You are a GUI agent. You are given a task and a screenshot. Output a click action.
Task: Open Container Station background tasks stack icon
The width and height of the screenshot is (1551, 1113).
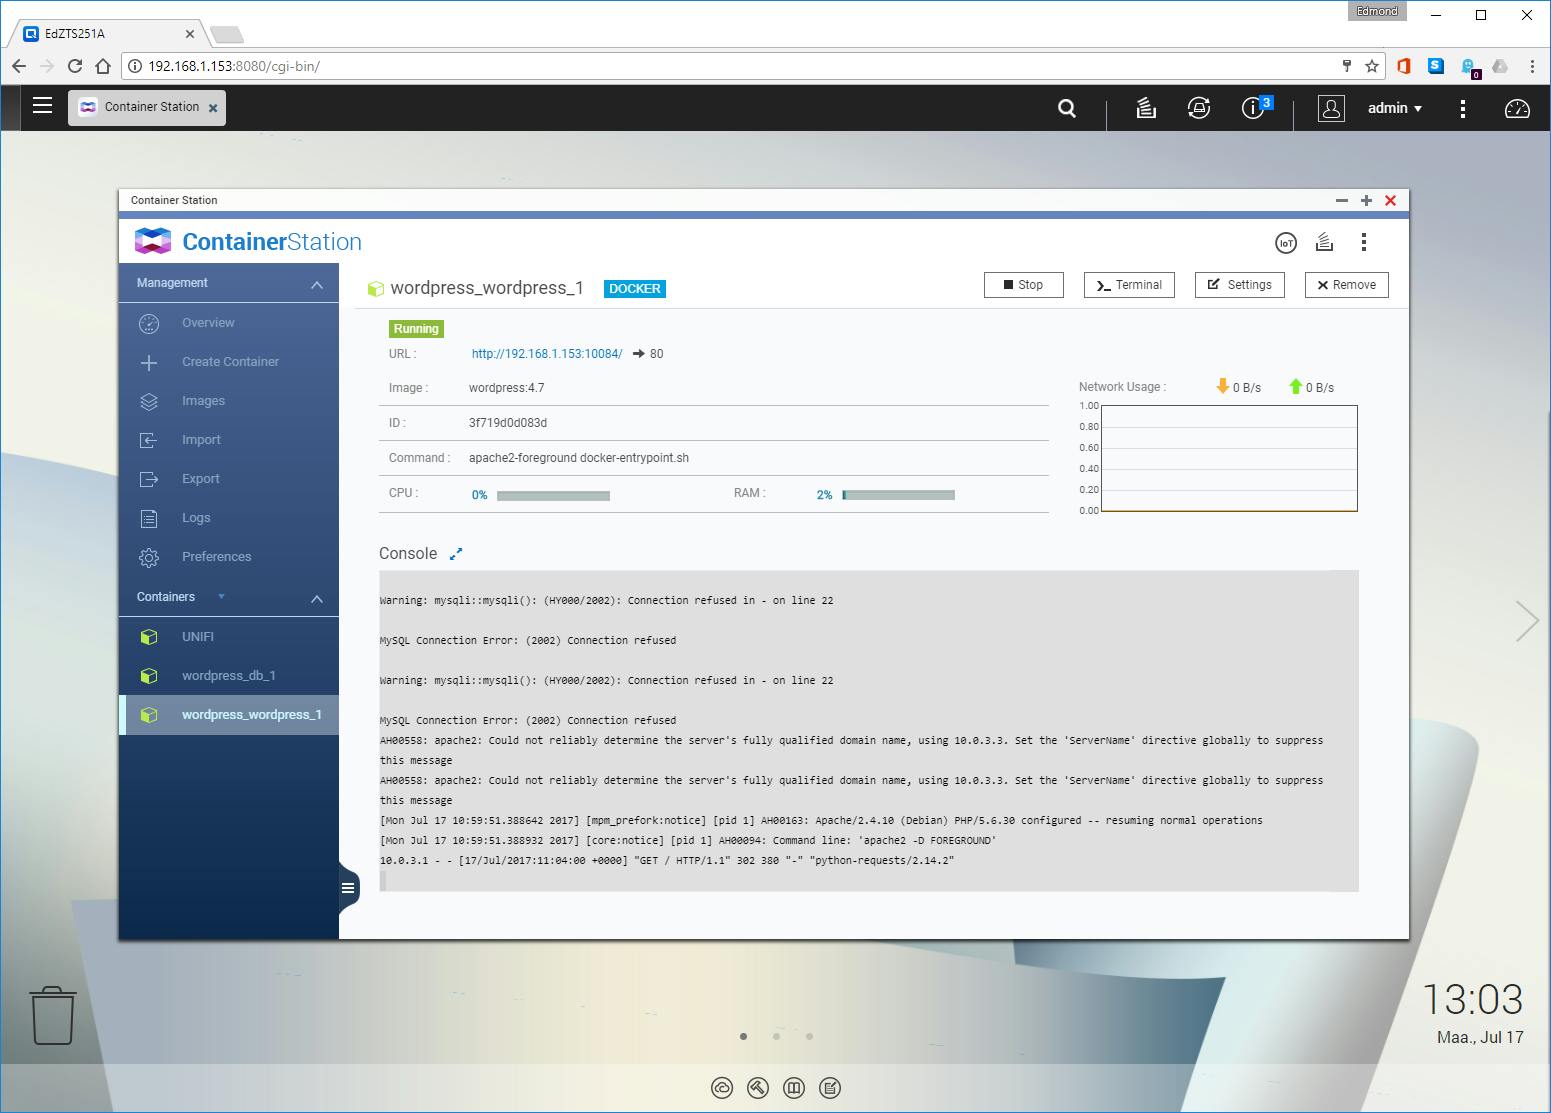point(1324,242)
